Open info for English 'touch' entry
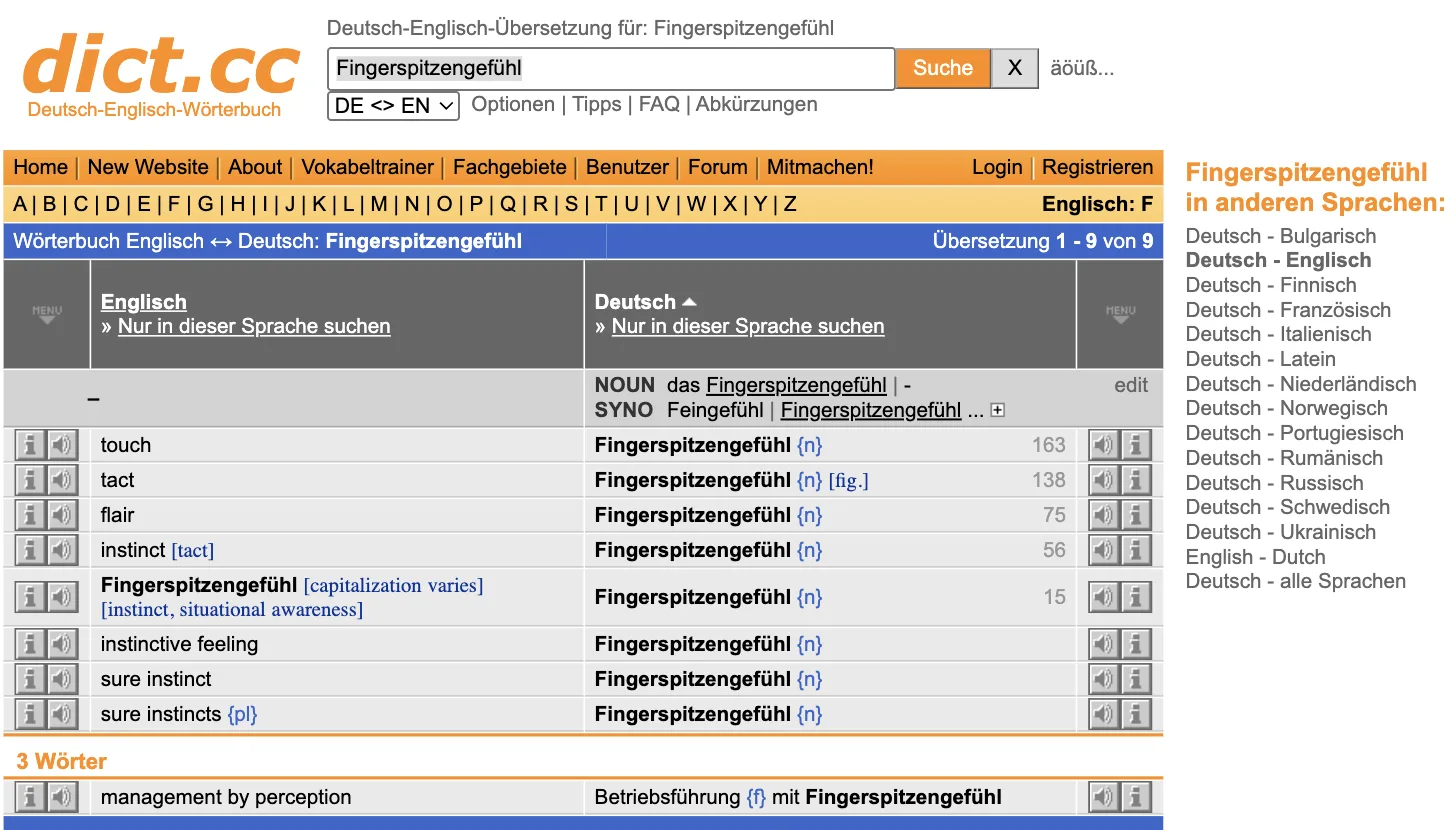This screenshot has width=1456, height=830. tap(31, 445)
